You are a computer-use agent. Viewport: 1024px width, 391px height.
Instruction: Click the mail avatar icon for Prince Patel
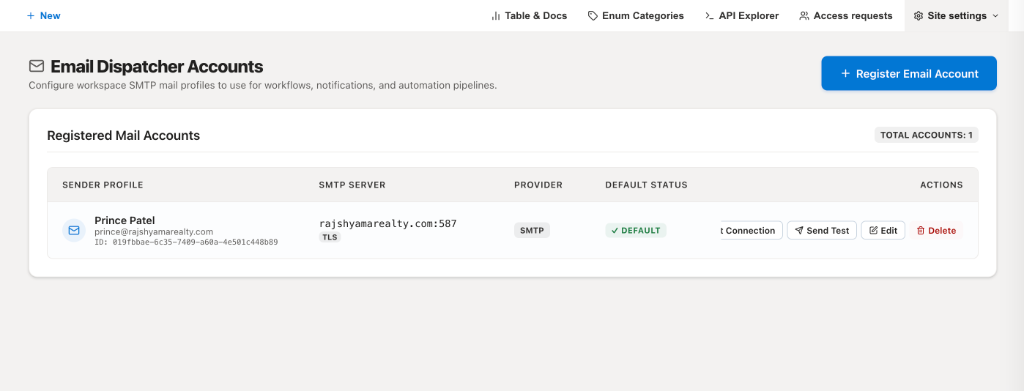click(74, 230)
